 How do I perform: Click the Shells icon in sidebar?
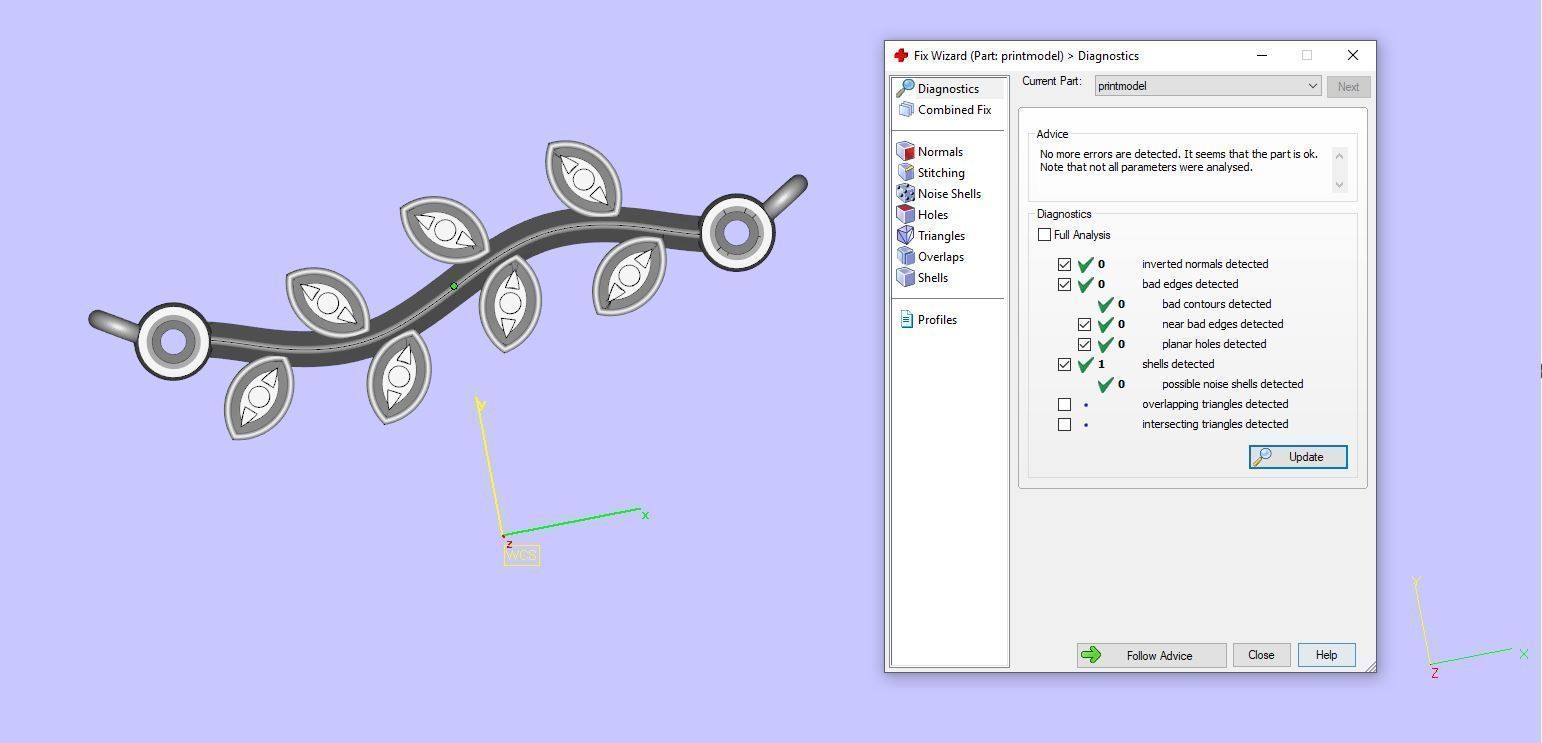point(906,277)
